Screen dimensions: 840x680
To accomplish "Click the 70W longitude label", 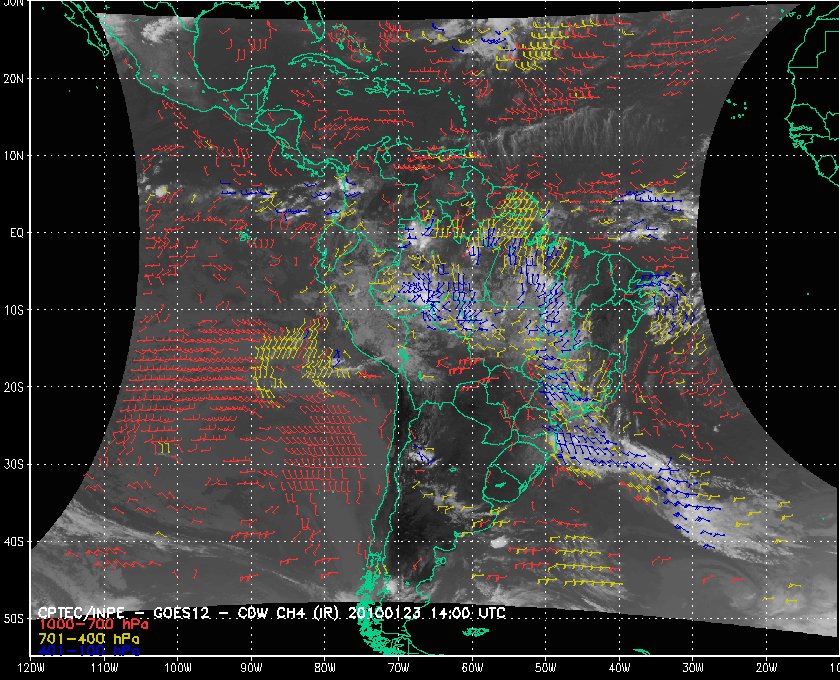I will tap(399, 668).
